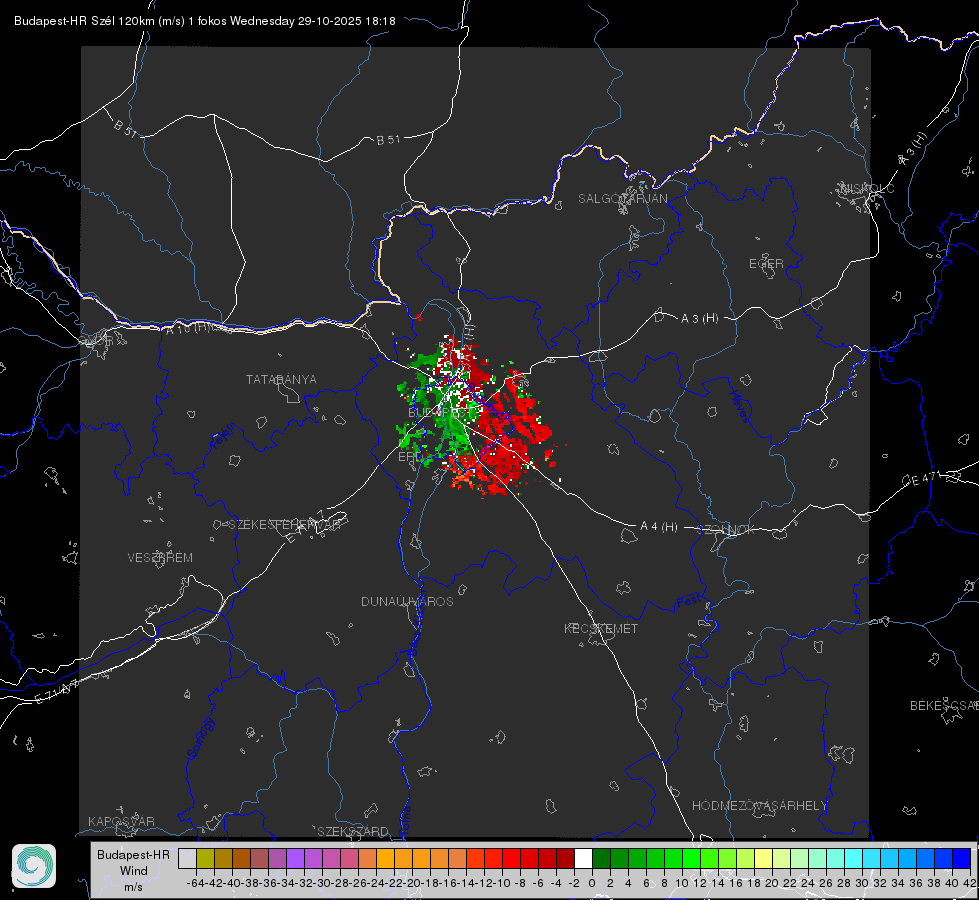The height and width of the screenshot is (900, 979).
Task: Click the grey first box in legend
Action: (x=187, y=858)
